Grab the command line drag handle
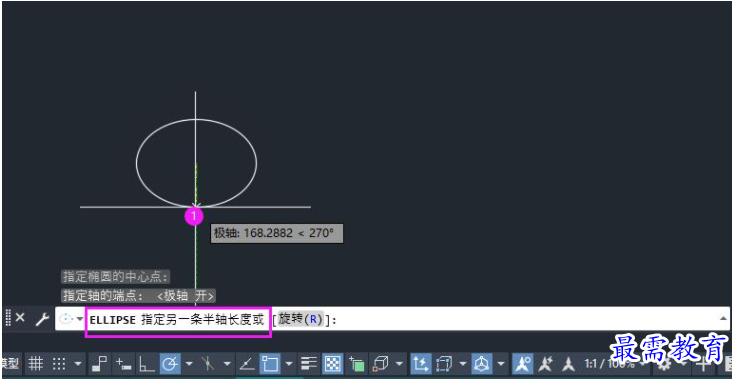This screenshot has height=380, width=734. pyautogui.click(x=7, y=318)
